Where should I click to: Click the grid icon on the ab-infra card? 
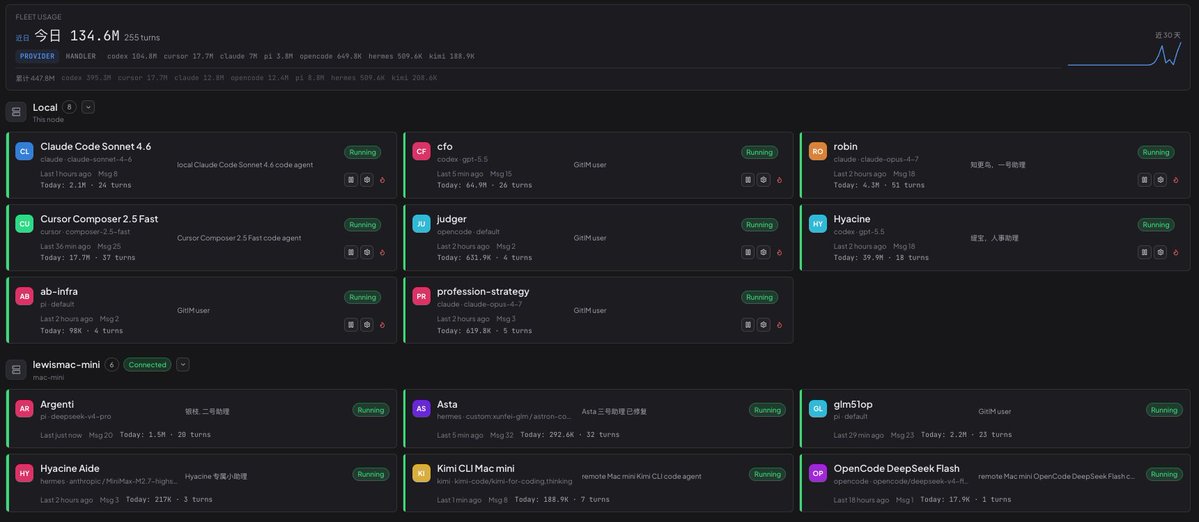tap(351, 325)
